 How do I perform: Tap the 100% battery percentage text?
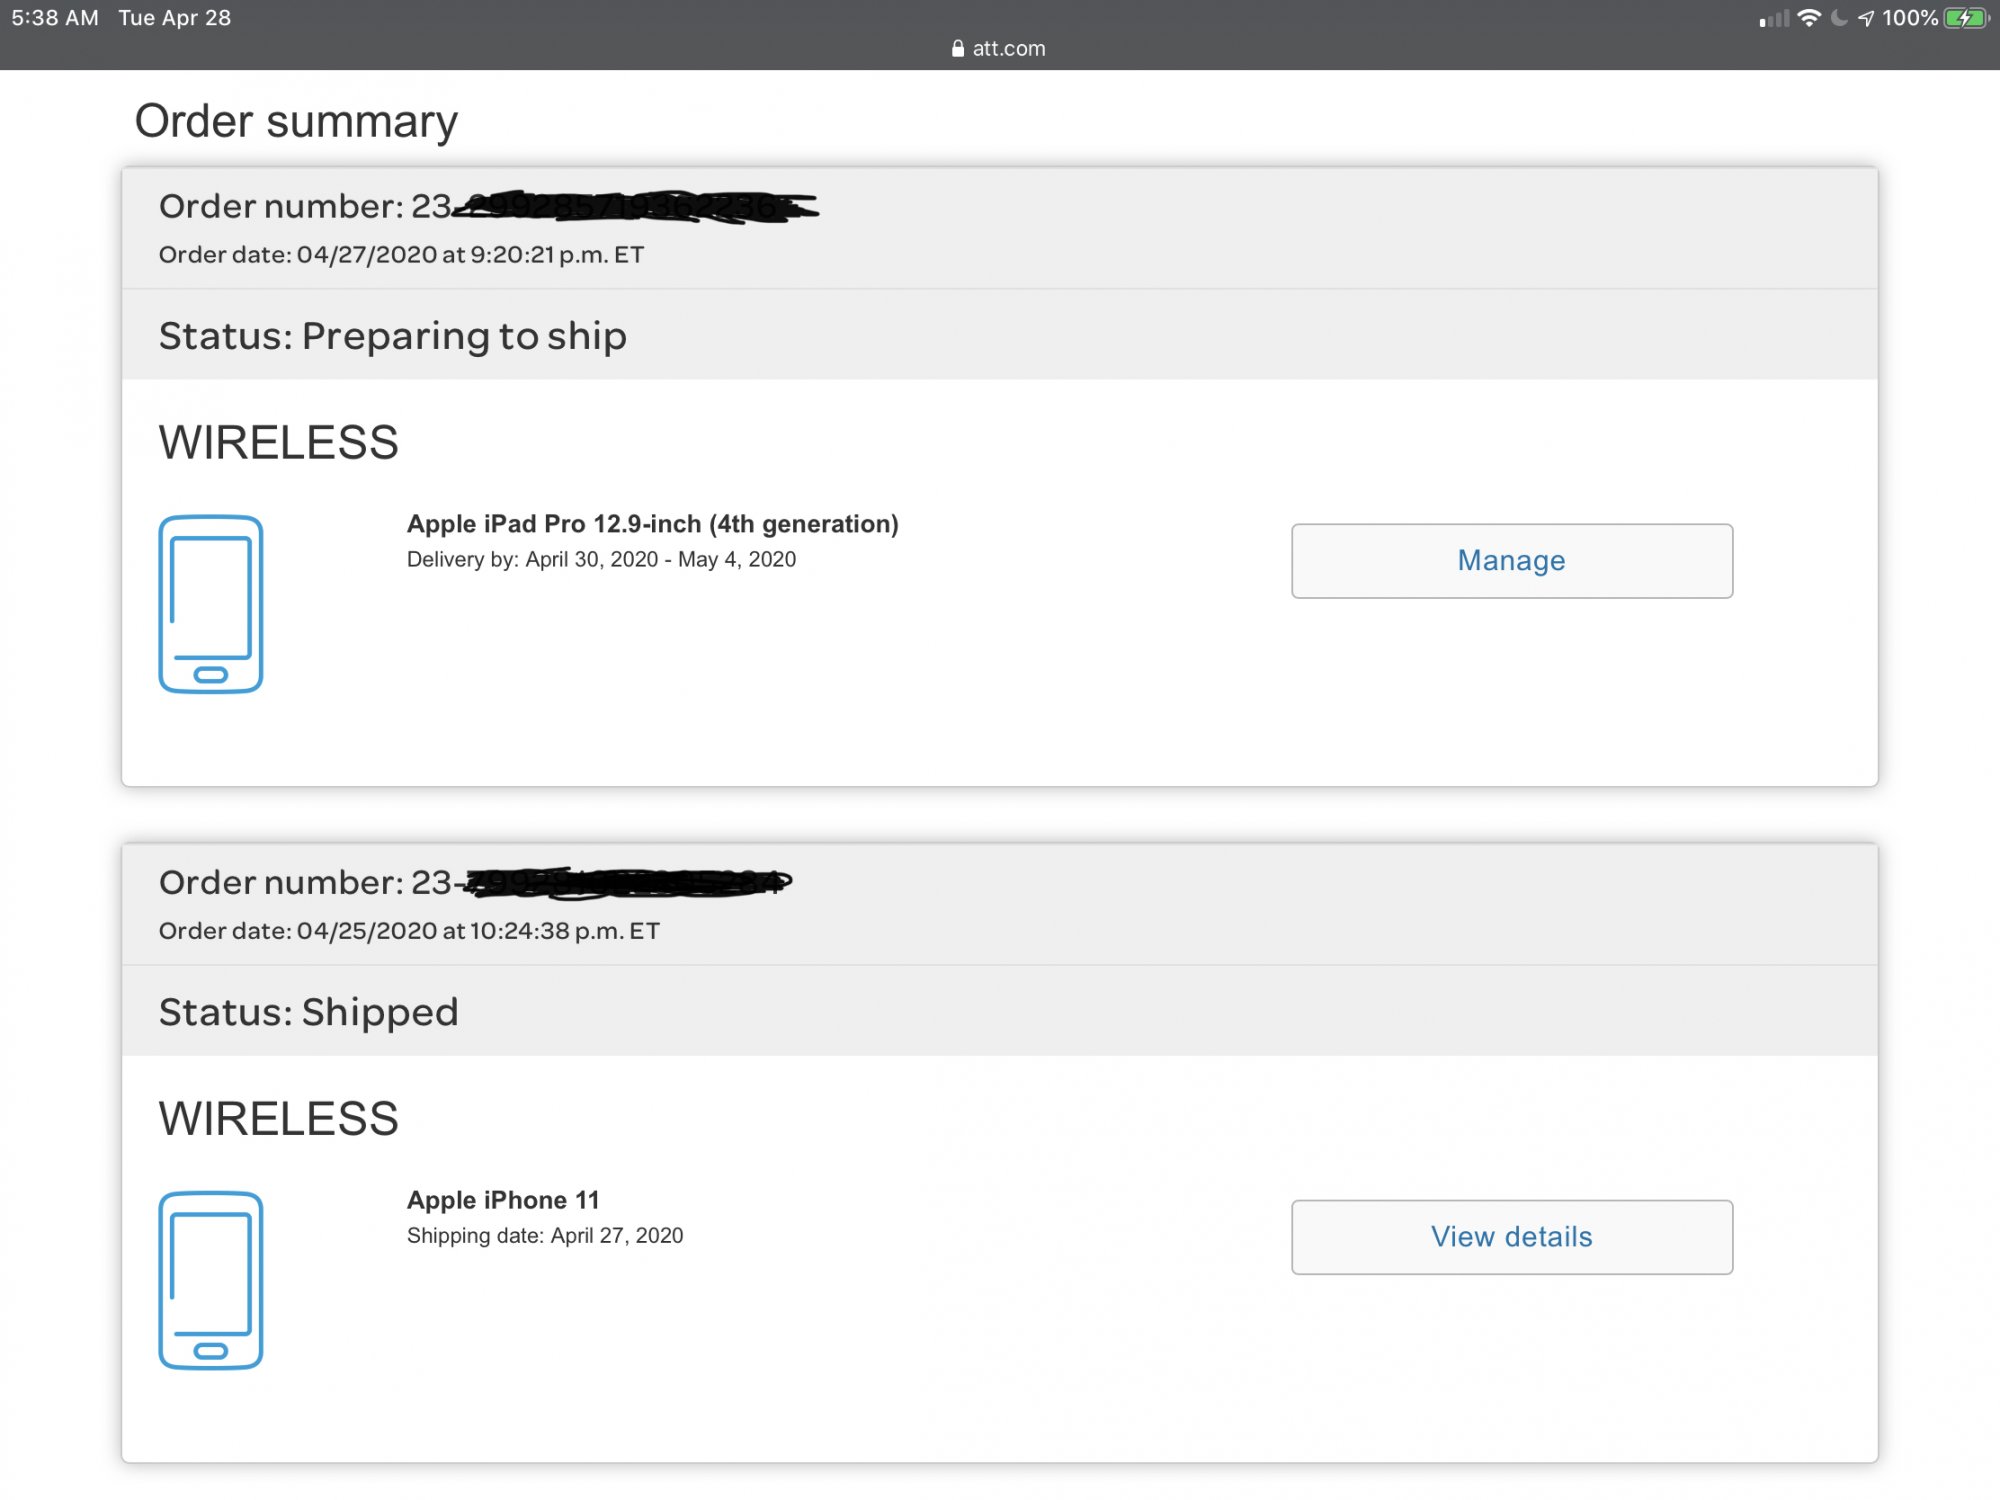click(x=1910, y=18)
